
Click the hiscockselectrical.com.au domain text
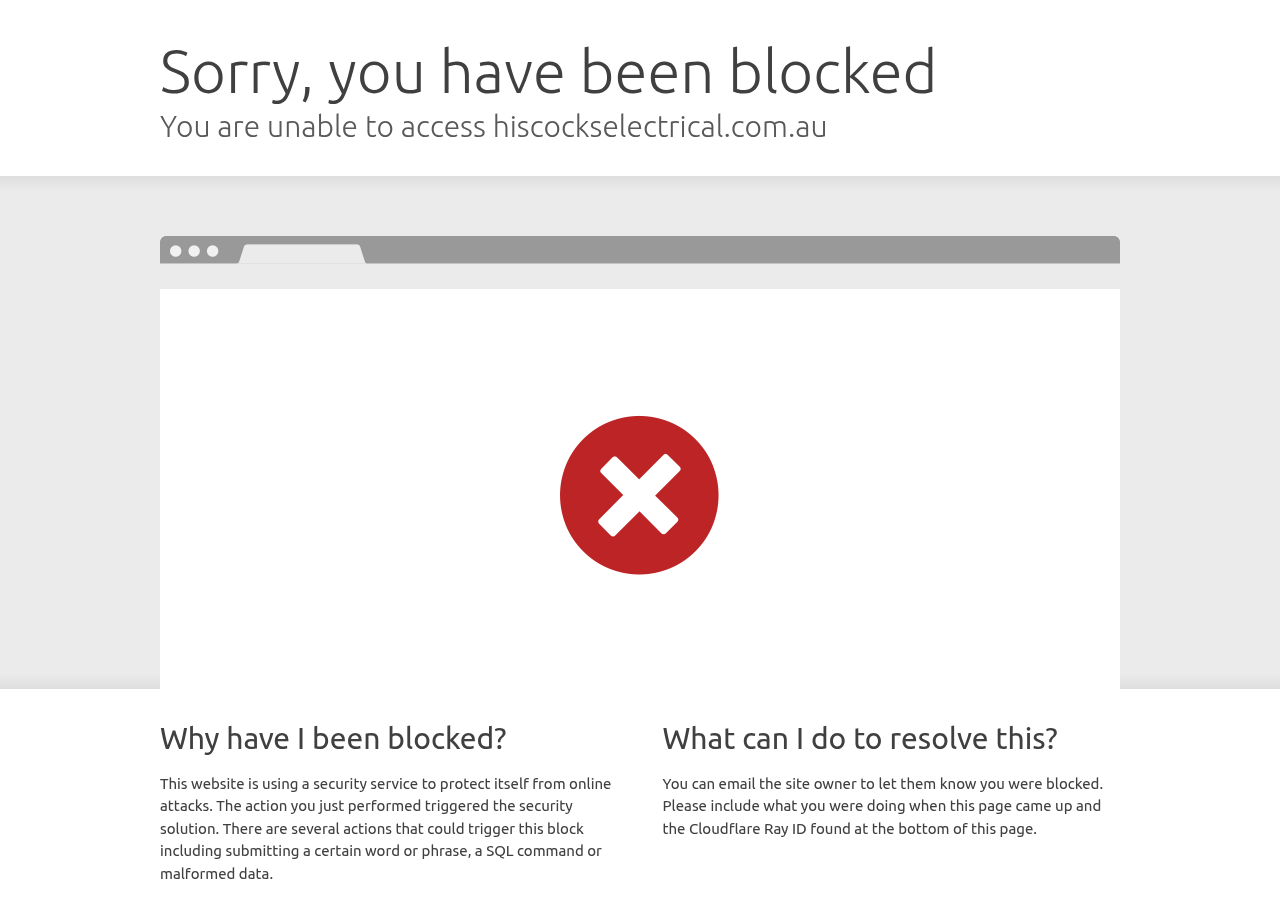point(660,126)
